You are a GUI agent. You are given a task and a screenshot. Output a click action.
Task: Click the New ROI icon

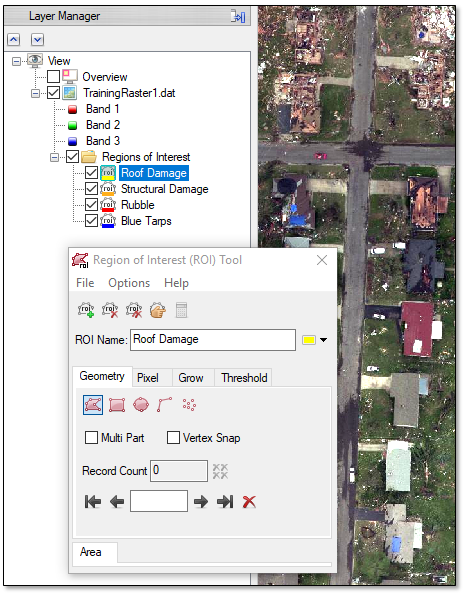pos(86,310)
